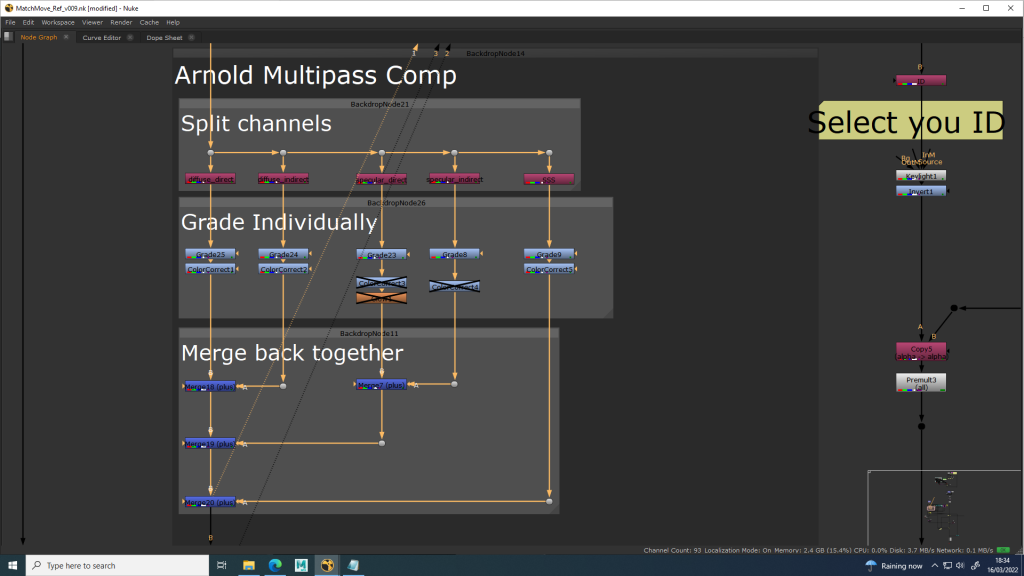1024x576 pixels.
Task: Open the Windows Start menu
Action: tap(12, 566)
